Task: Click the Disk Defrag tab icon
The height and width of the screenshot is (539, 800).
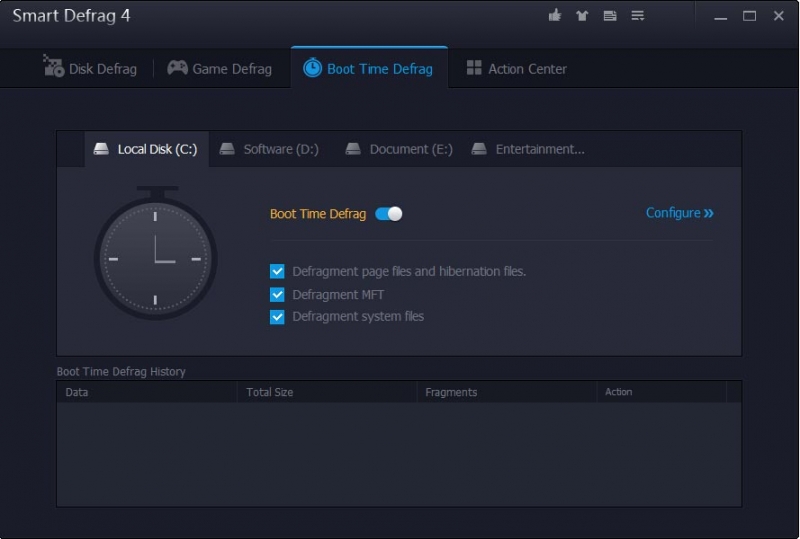Action: point(54,66)
